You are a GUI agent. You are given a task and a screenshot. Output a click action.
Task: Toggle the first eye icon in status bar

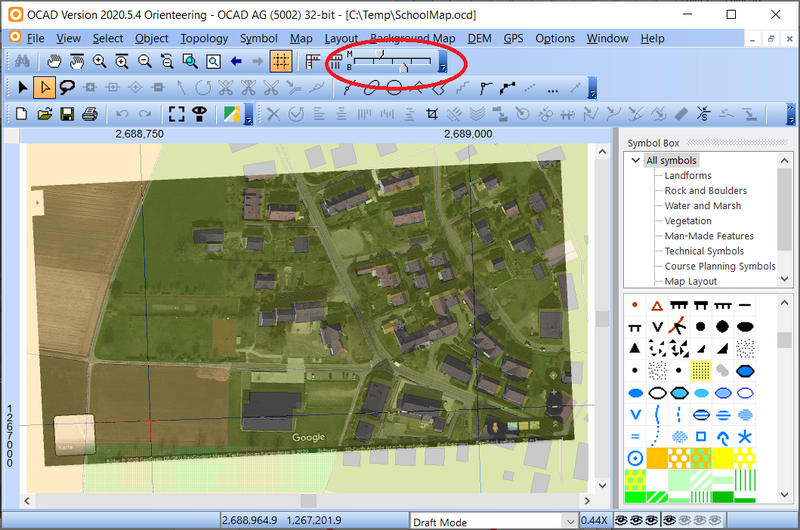(x=621, y=520)
